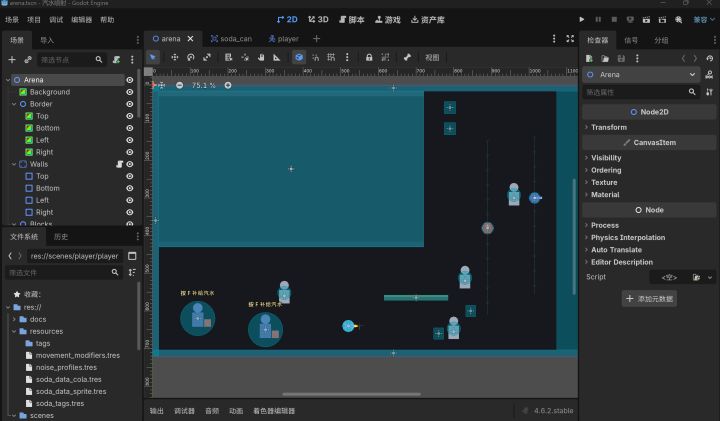Hide the Border Right node
The height and width of the screenshot is (421, 720).
pos(129,152)
